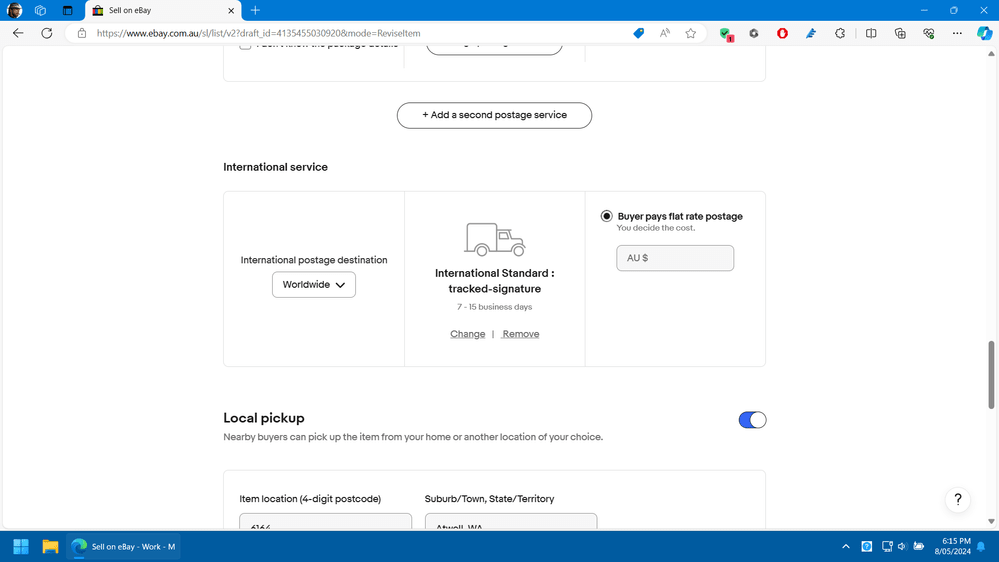Open the battery tray icon
This screenshot has height=562, width=999.
coord(919,547)
